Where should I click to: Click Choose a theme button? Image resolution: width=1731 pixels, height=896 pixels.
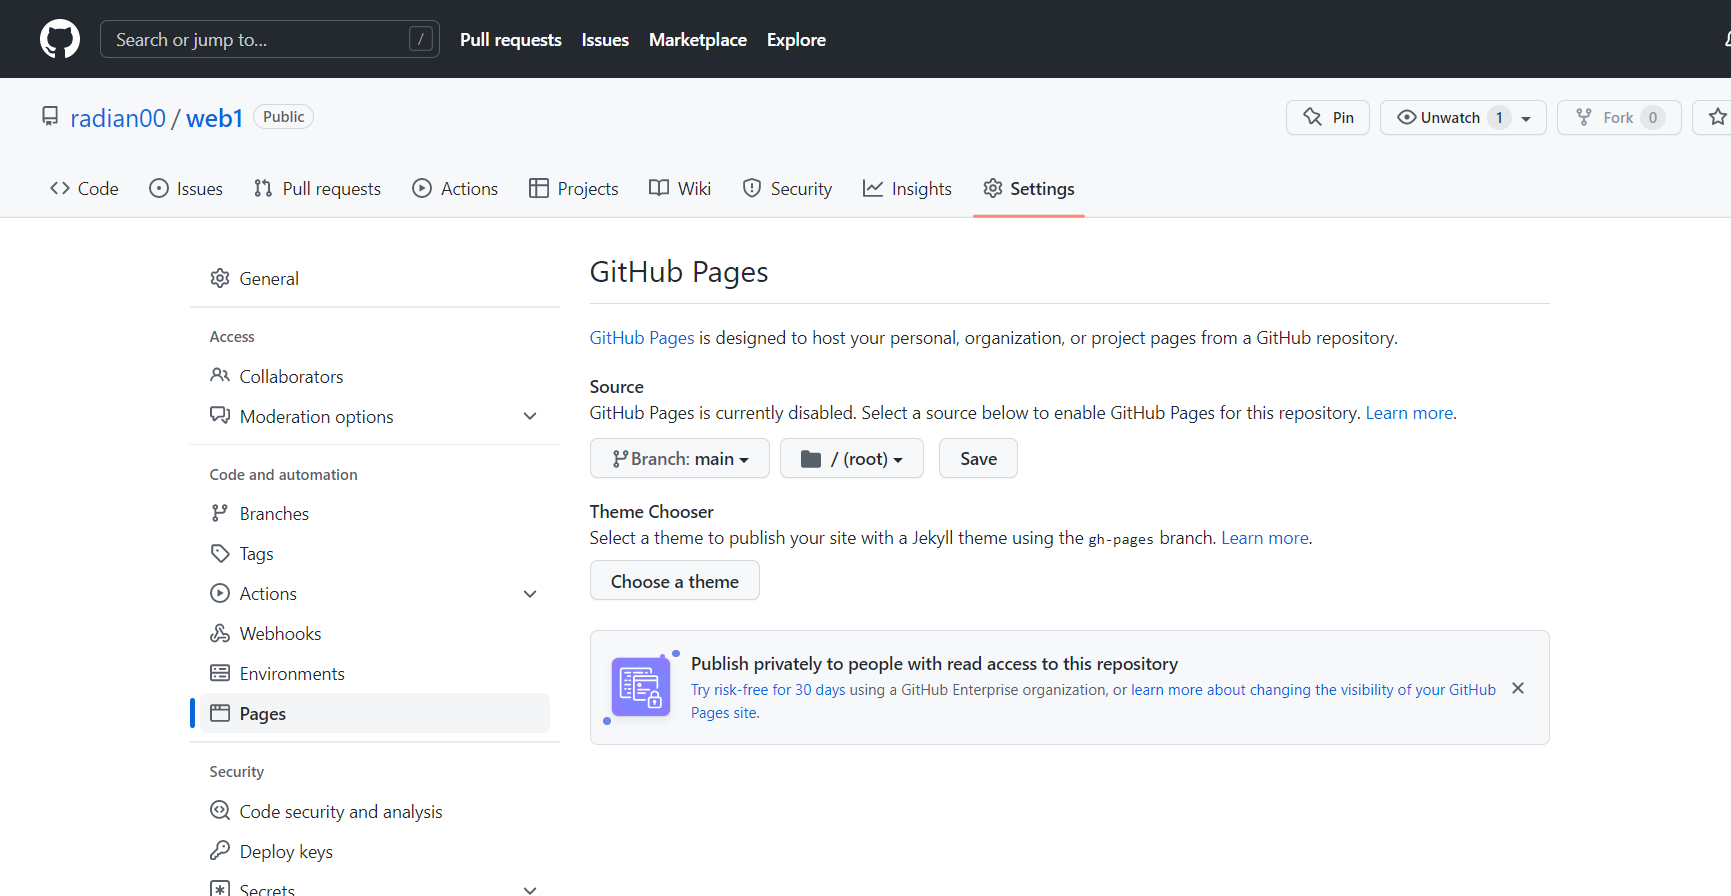point(675,581)
